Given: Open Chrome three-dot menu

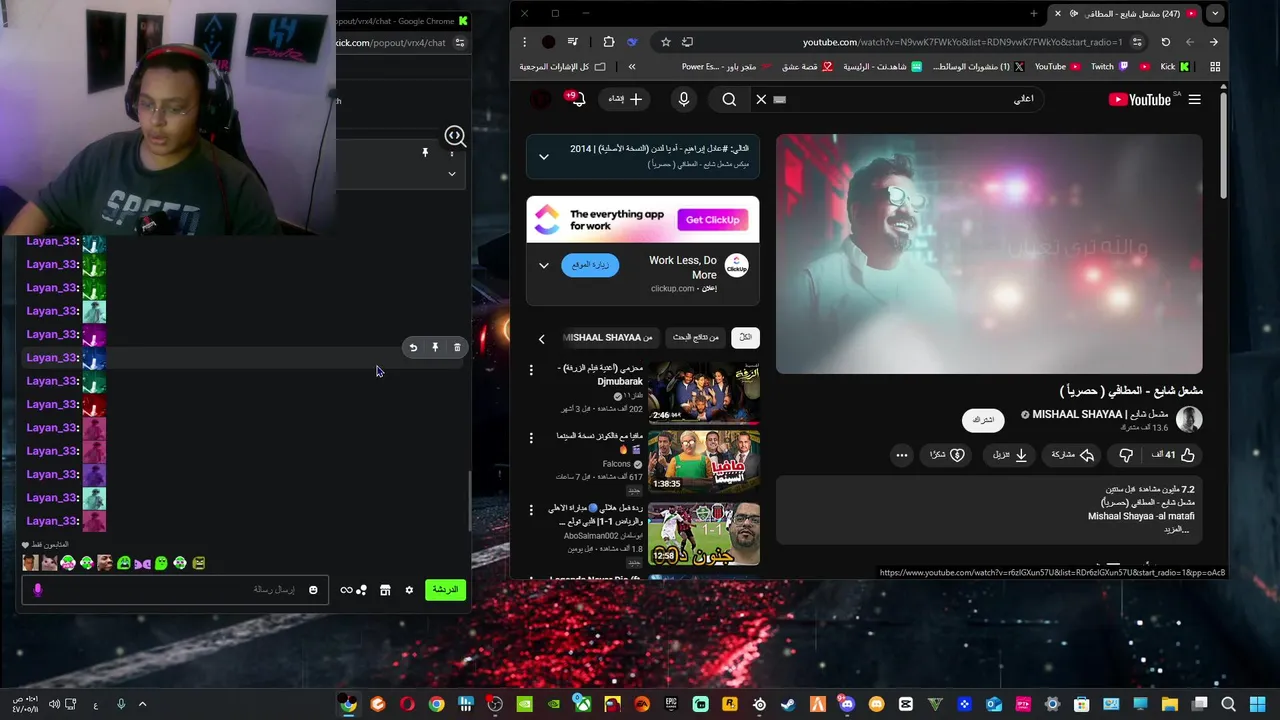Looking at the screenshot, I should (x=525, y=42).
